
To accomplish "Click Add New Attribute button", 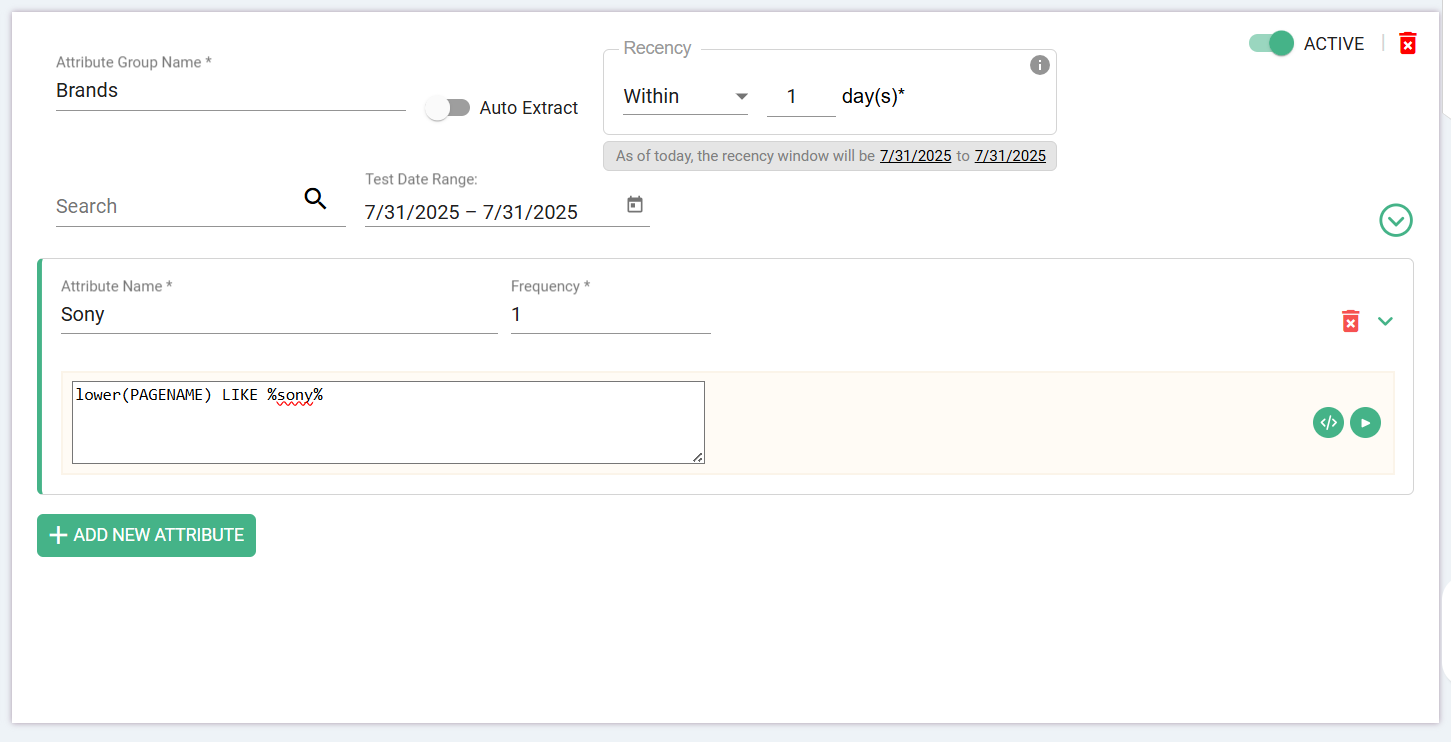I will (146, 535).
